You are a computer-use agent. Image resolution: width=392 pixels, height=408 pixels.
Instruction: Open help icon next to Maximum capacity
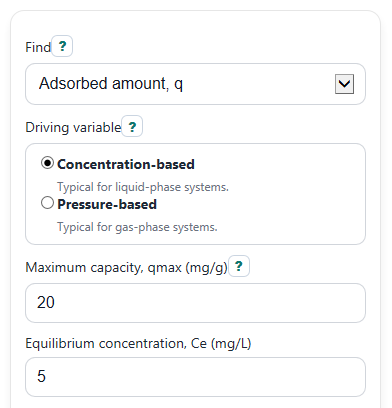coord(239,266)
